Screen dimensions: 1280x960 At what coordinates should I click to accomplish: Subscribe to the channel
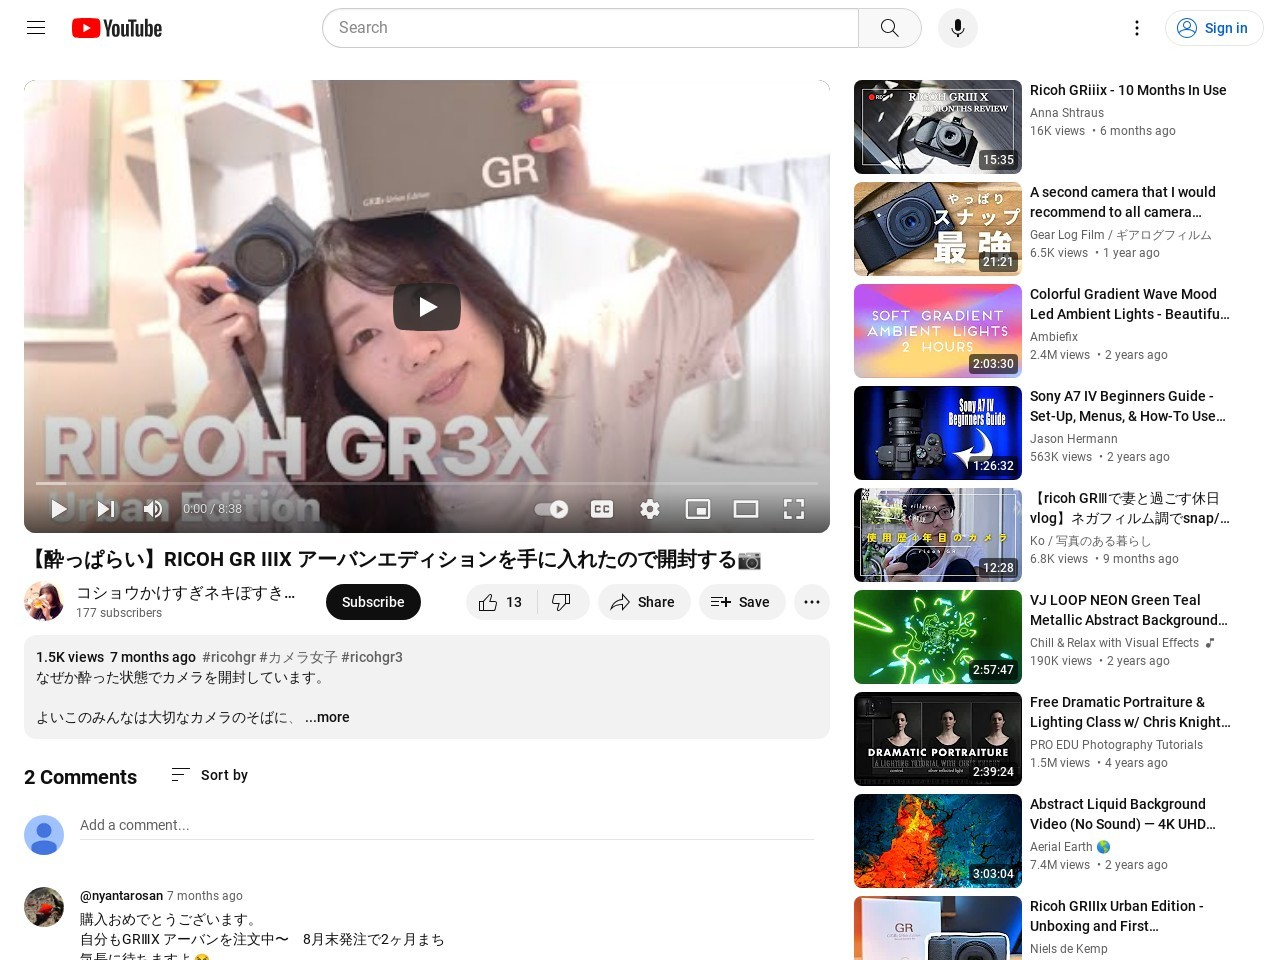[x=373, y=602]
